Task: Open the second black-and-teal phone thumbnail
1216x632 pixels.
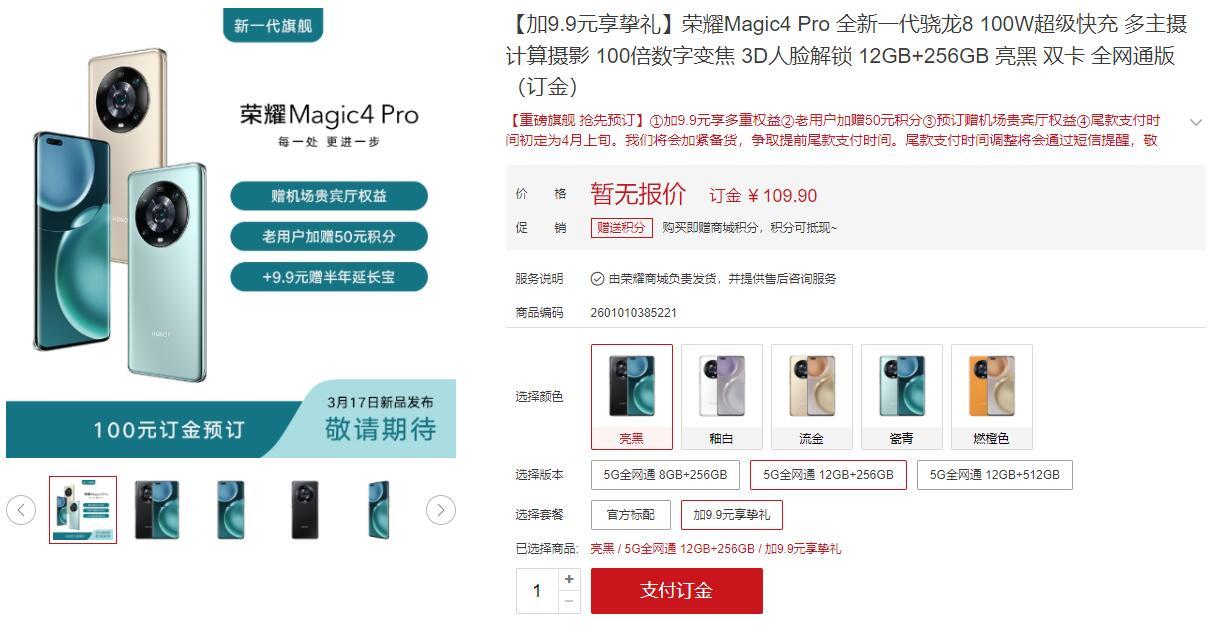Action: [x=157, y=510]
